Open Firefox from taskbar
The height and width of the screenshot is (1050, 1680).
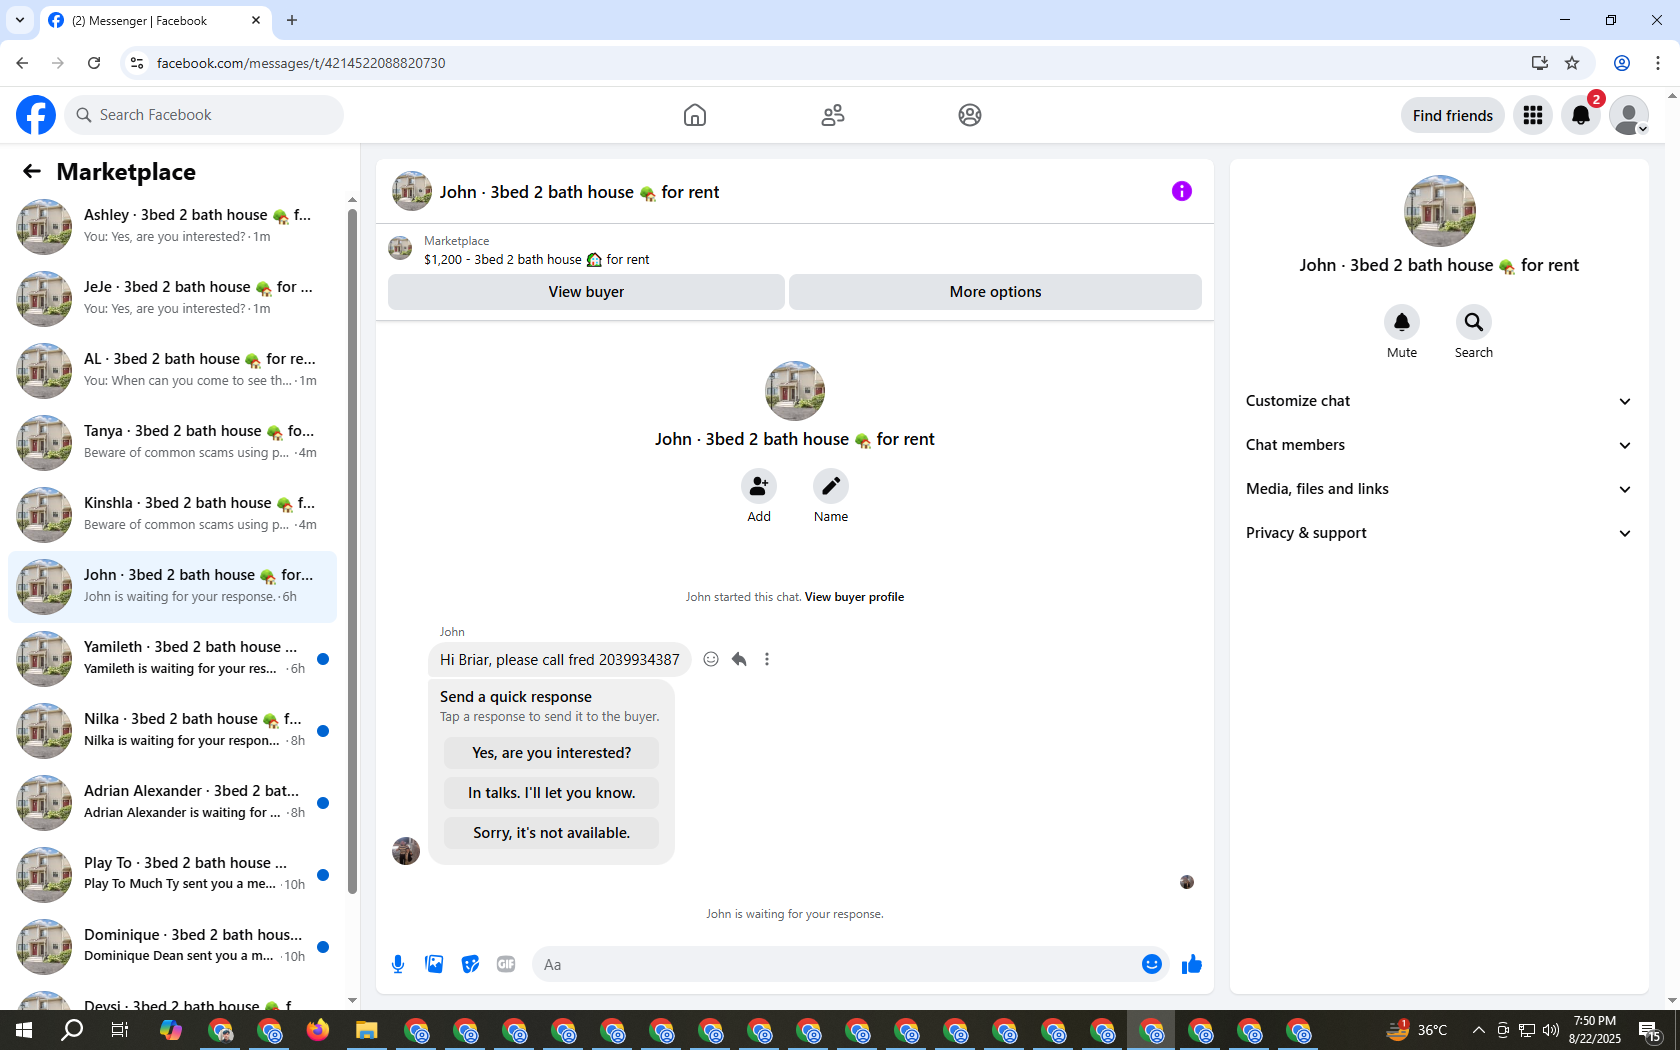[x=318, y=1030]
